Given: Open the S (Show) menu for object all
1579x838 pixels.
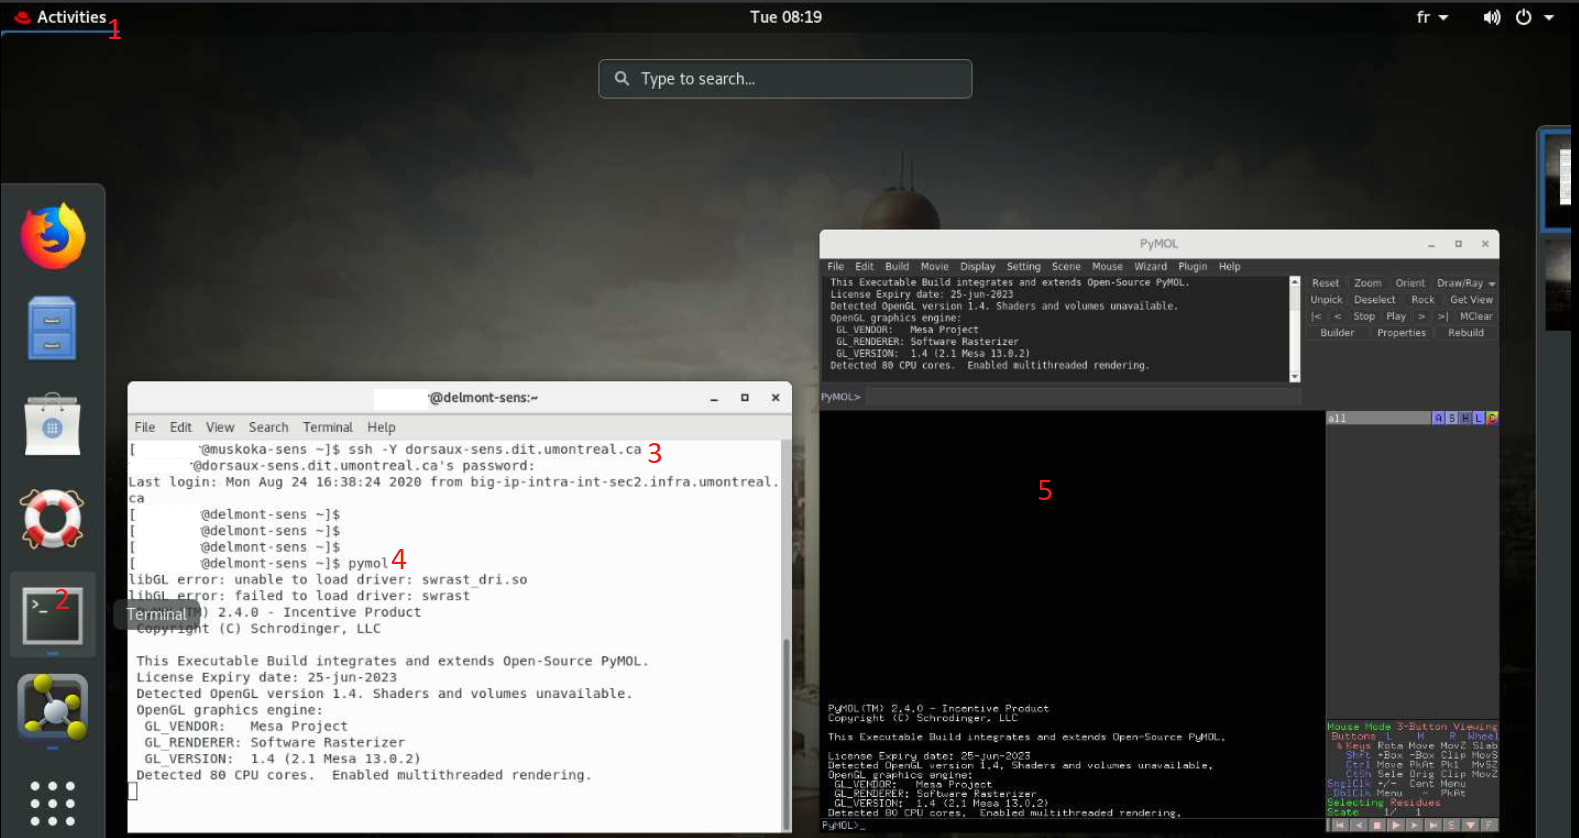Looking at the screenshot, I should pyautogui.click(x=1452, y=418).
